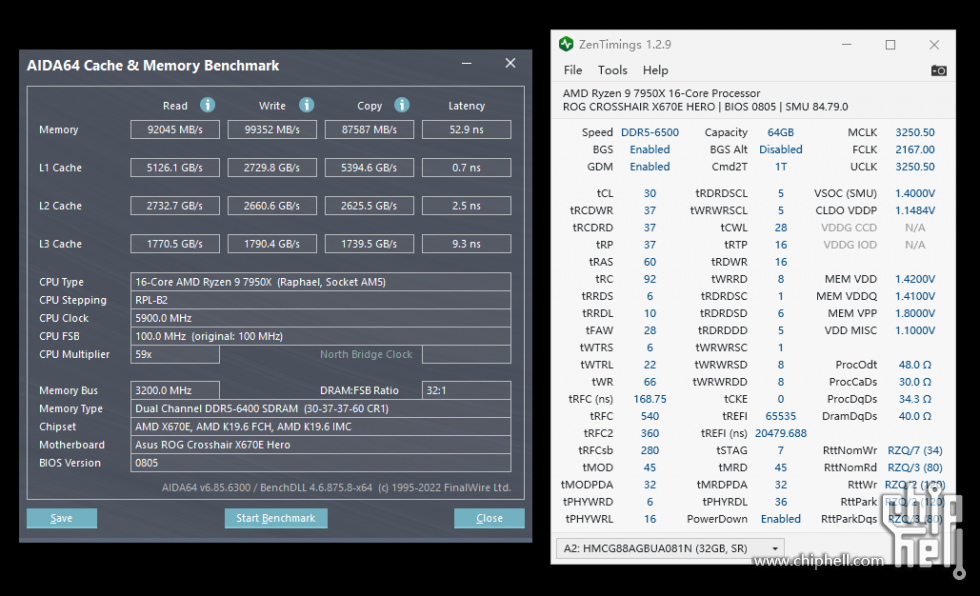Select the L2 Cache Write value 2660.6 GB/s
Screen dimensions: 980x596
click(x=272, y=206)
